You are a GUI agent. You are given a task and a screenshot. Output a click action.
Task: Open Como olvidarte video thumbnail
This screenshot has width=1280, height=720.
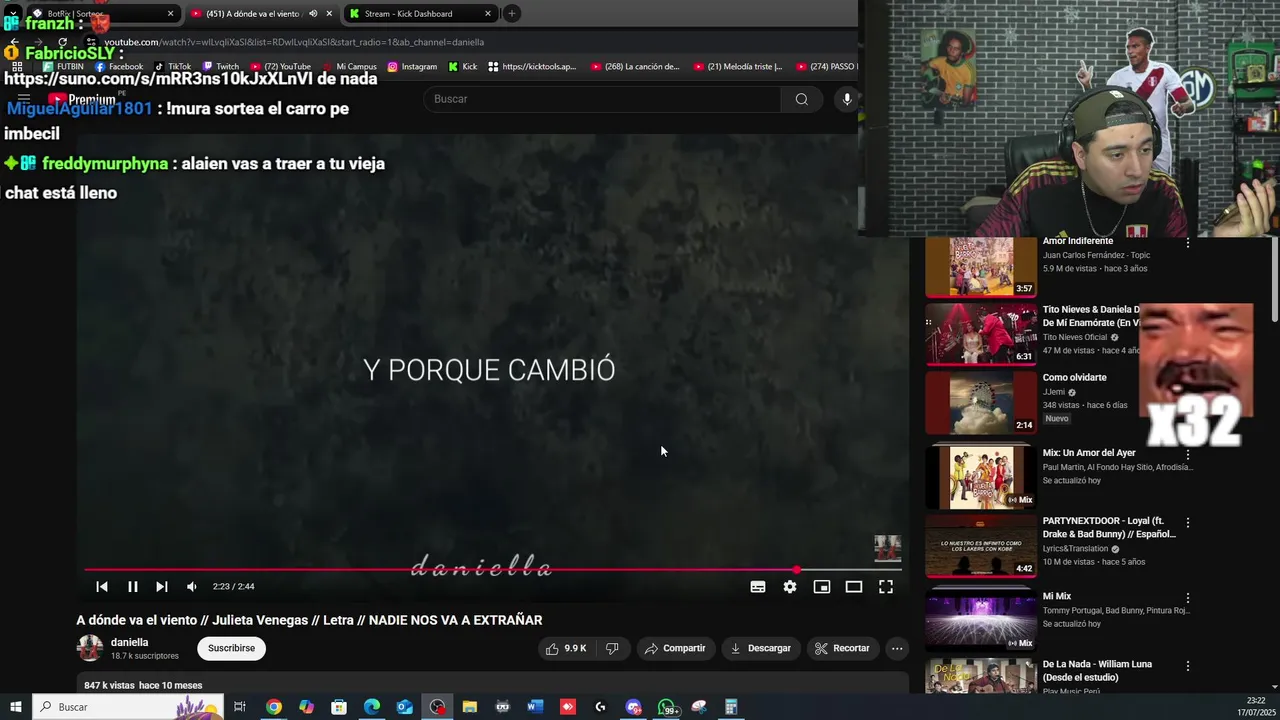[x=981, y=403]
